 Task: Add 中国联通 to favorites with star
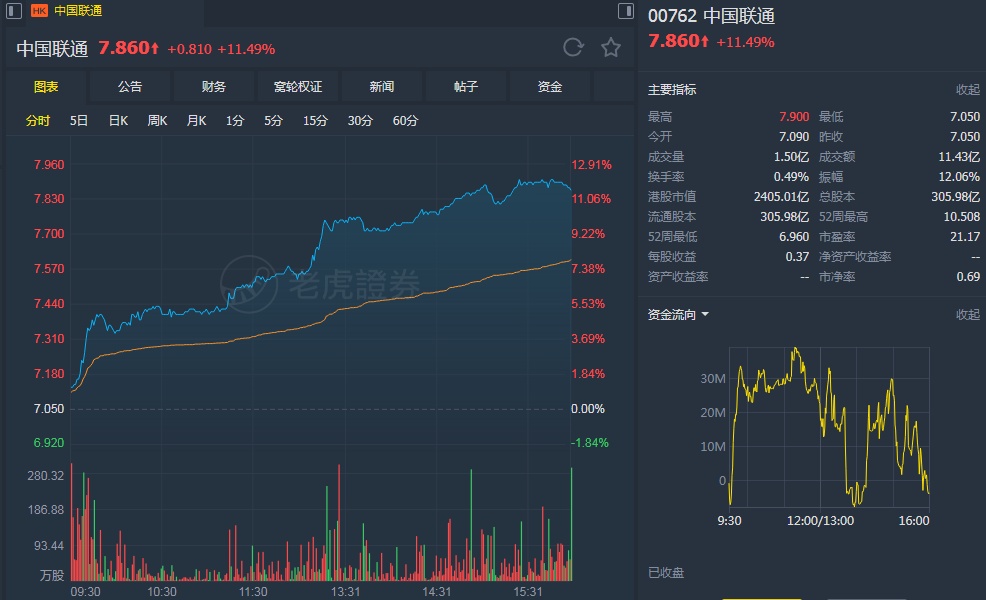click(611, 48)
